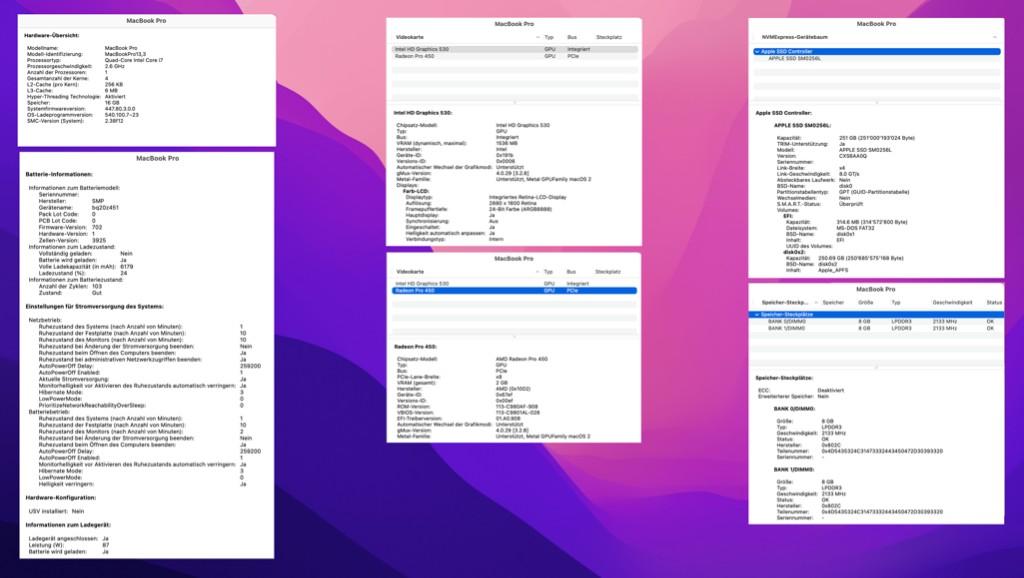Click ROM version value 113-C980AF-908
This screenshot has height=578, width=1024.
pyautogui.click(x=517, y=407)
